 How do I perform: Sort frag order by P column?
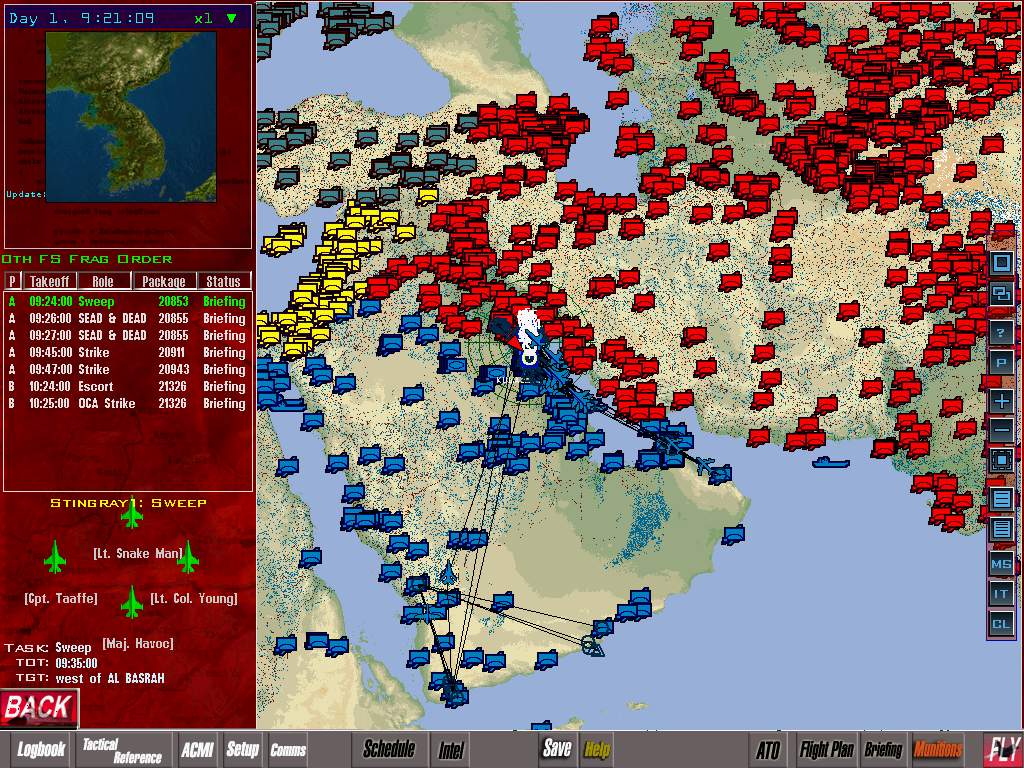click(12, 281)
